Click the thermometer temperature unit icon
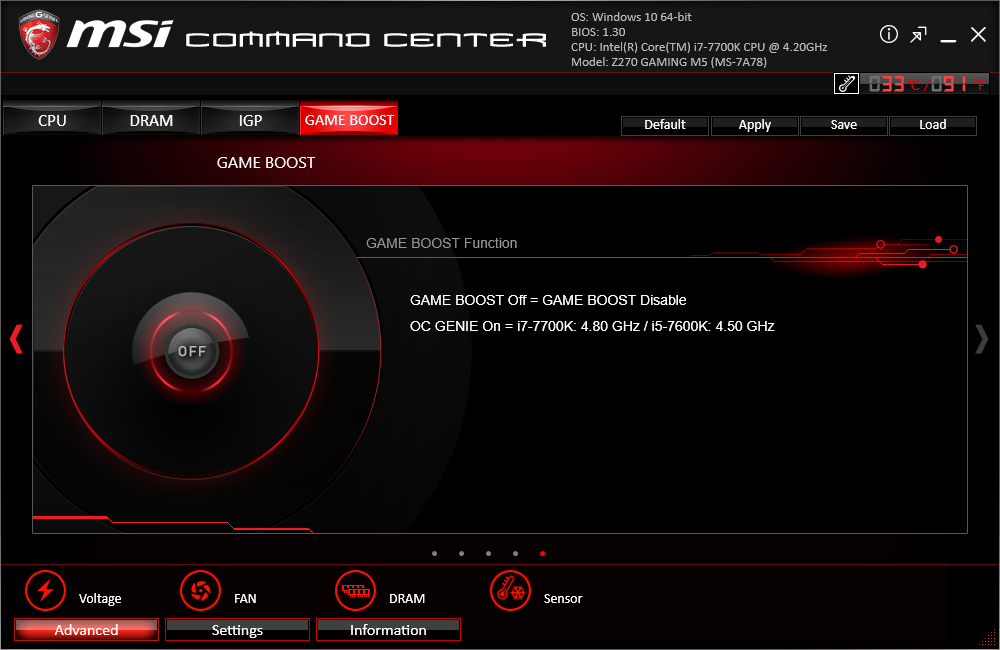Image resolution: width=1000 pixels, height=650 pixels. (846, 84)
